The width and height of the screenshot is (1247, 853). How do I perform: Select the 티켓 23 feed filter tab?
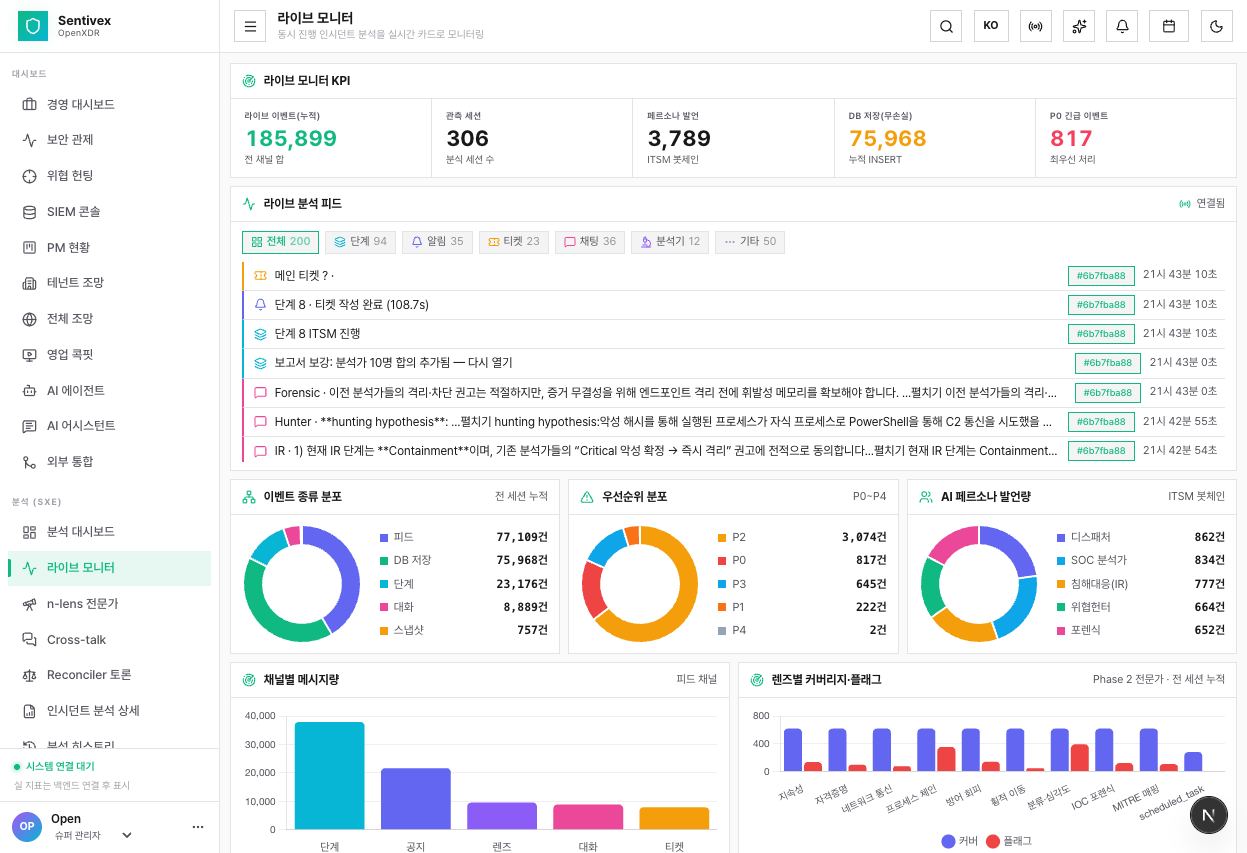(x=514, y=242)
